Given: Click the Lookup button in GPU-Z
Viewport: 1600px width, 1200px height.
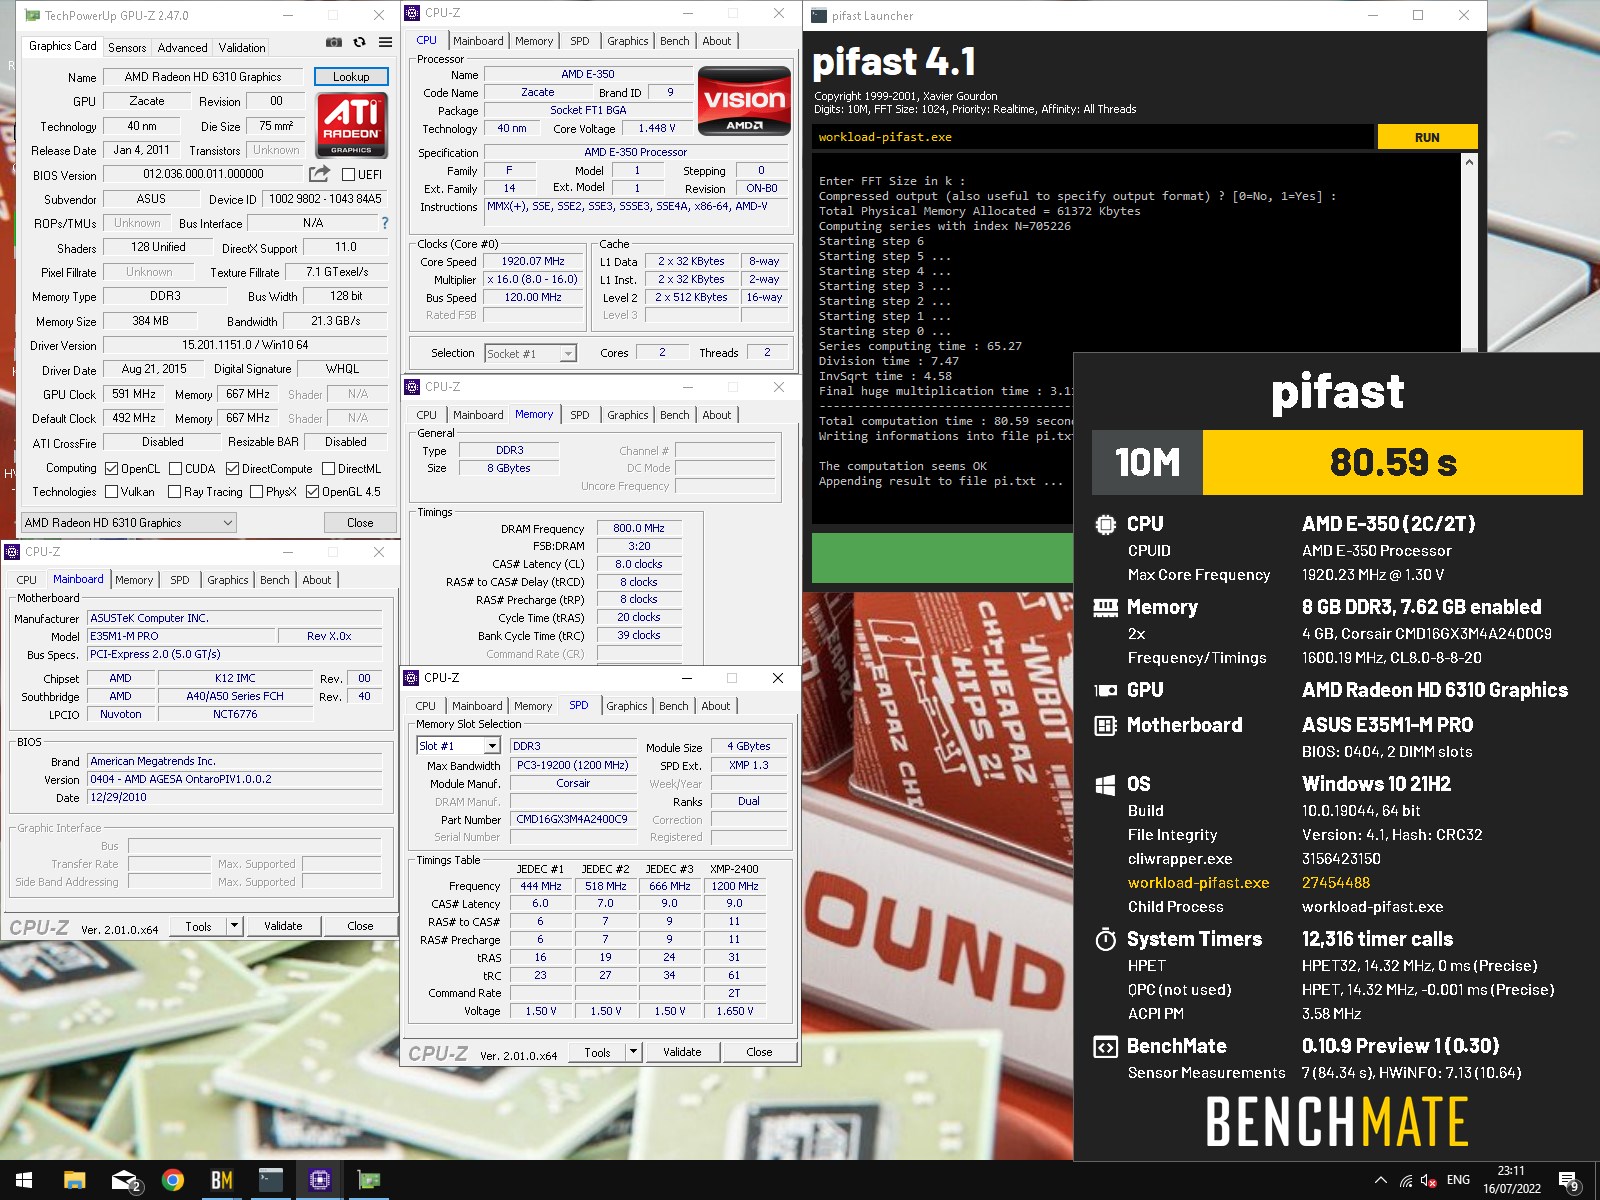Looking at the screenshot, I should (x=351, y=77).
